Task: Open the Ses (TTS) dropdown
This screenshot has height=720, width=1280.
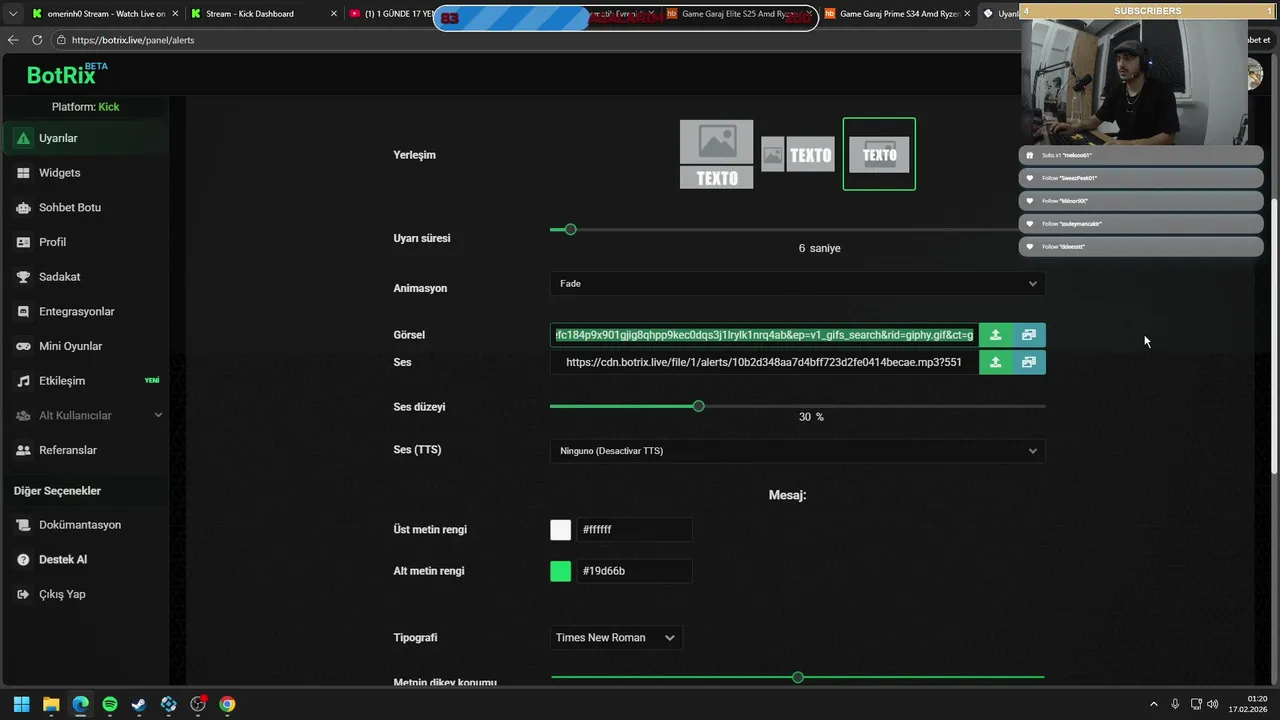Action: click(x=797, y=451)
